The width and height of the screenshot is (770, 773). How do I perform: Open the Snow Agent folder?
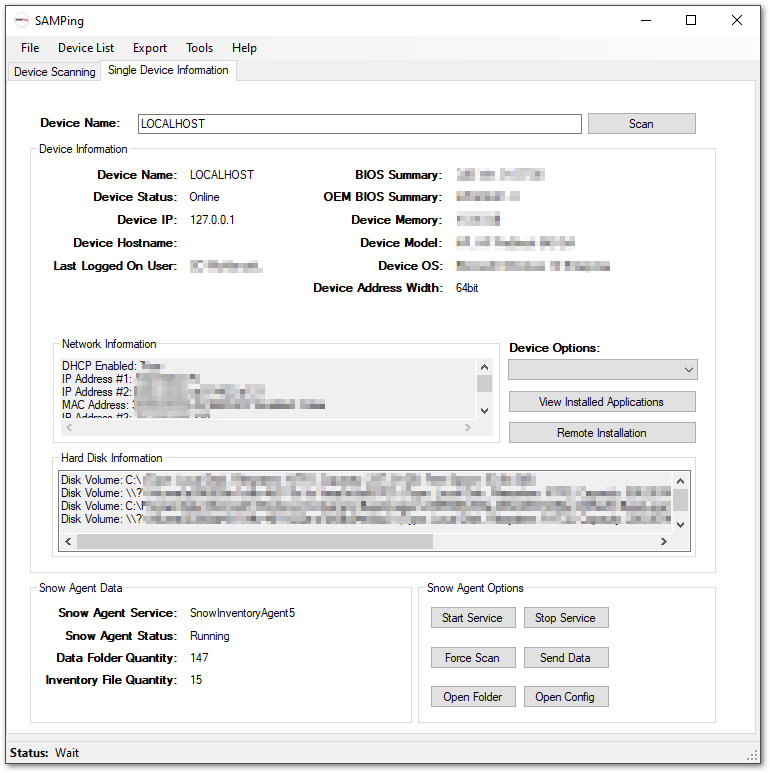click(472, 697)
